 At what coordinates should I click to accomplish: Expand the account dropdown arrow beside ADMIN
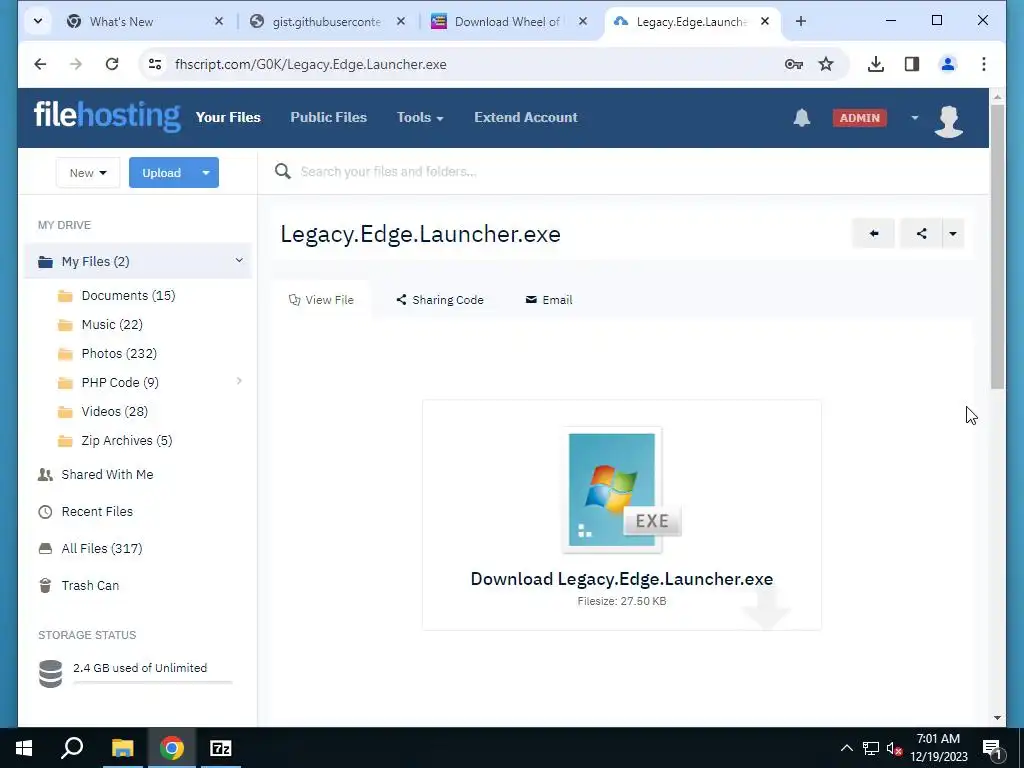[914, 118]
